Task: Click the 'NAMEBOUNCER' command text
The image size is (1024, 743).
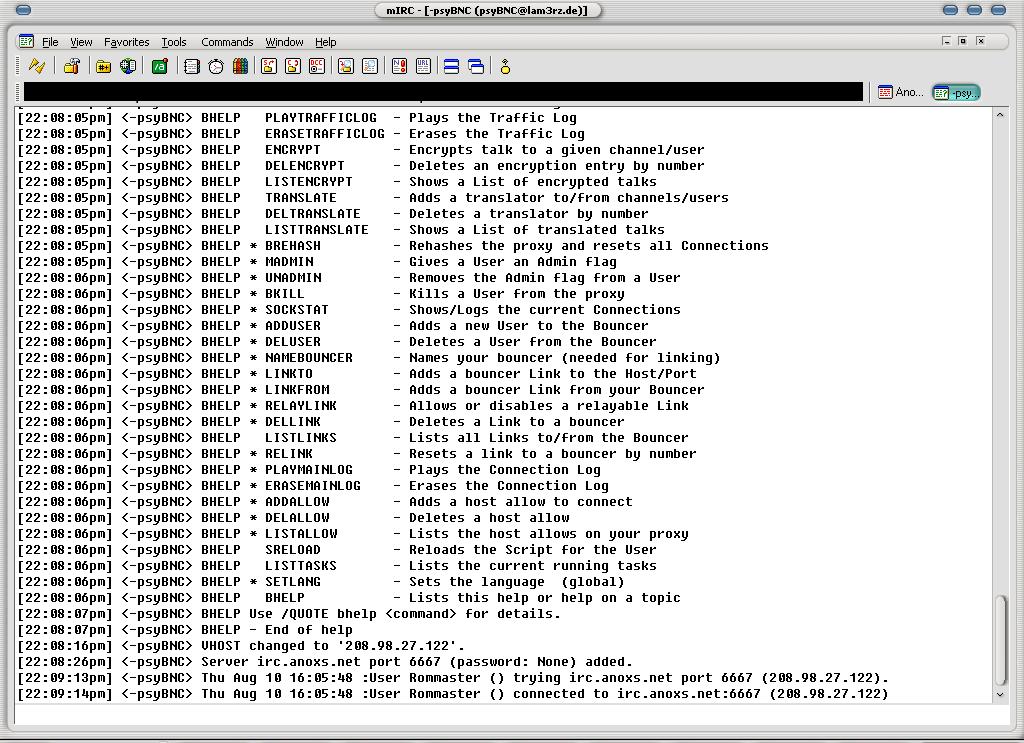Action: click(x=309, y=358)
